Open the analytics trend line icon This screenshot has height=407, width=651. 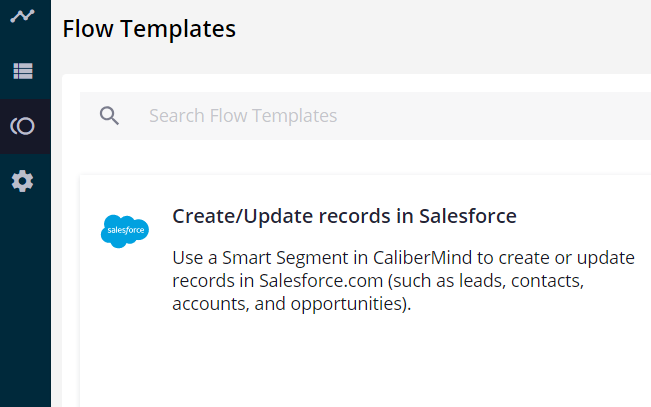22,17
